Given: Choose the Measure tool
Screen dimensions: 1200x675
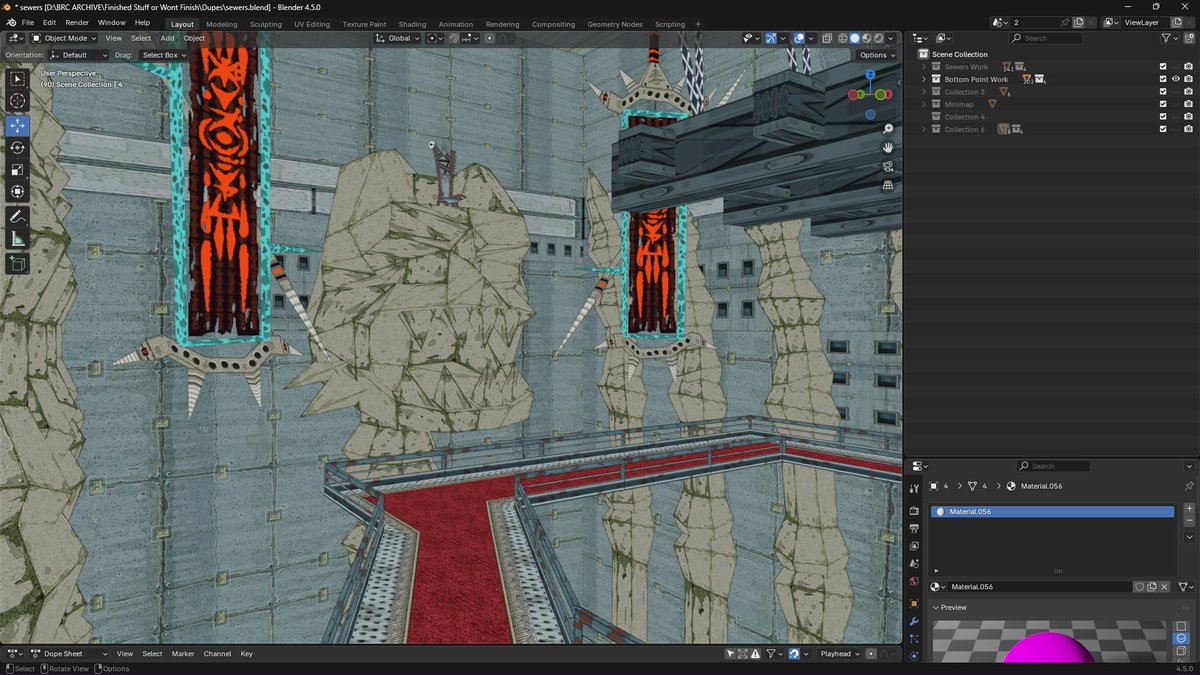Looking at the screenshot, I should tap(18, 239).
